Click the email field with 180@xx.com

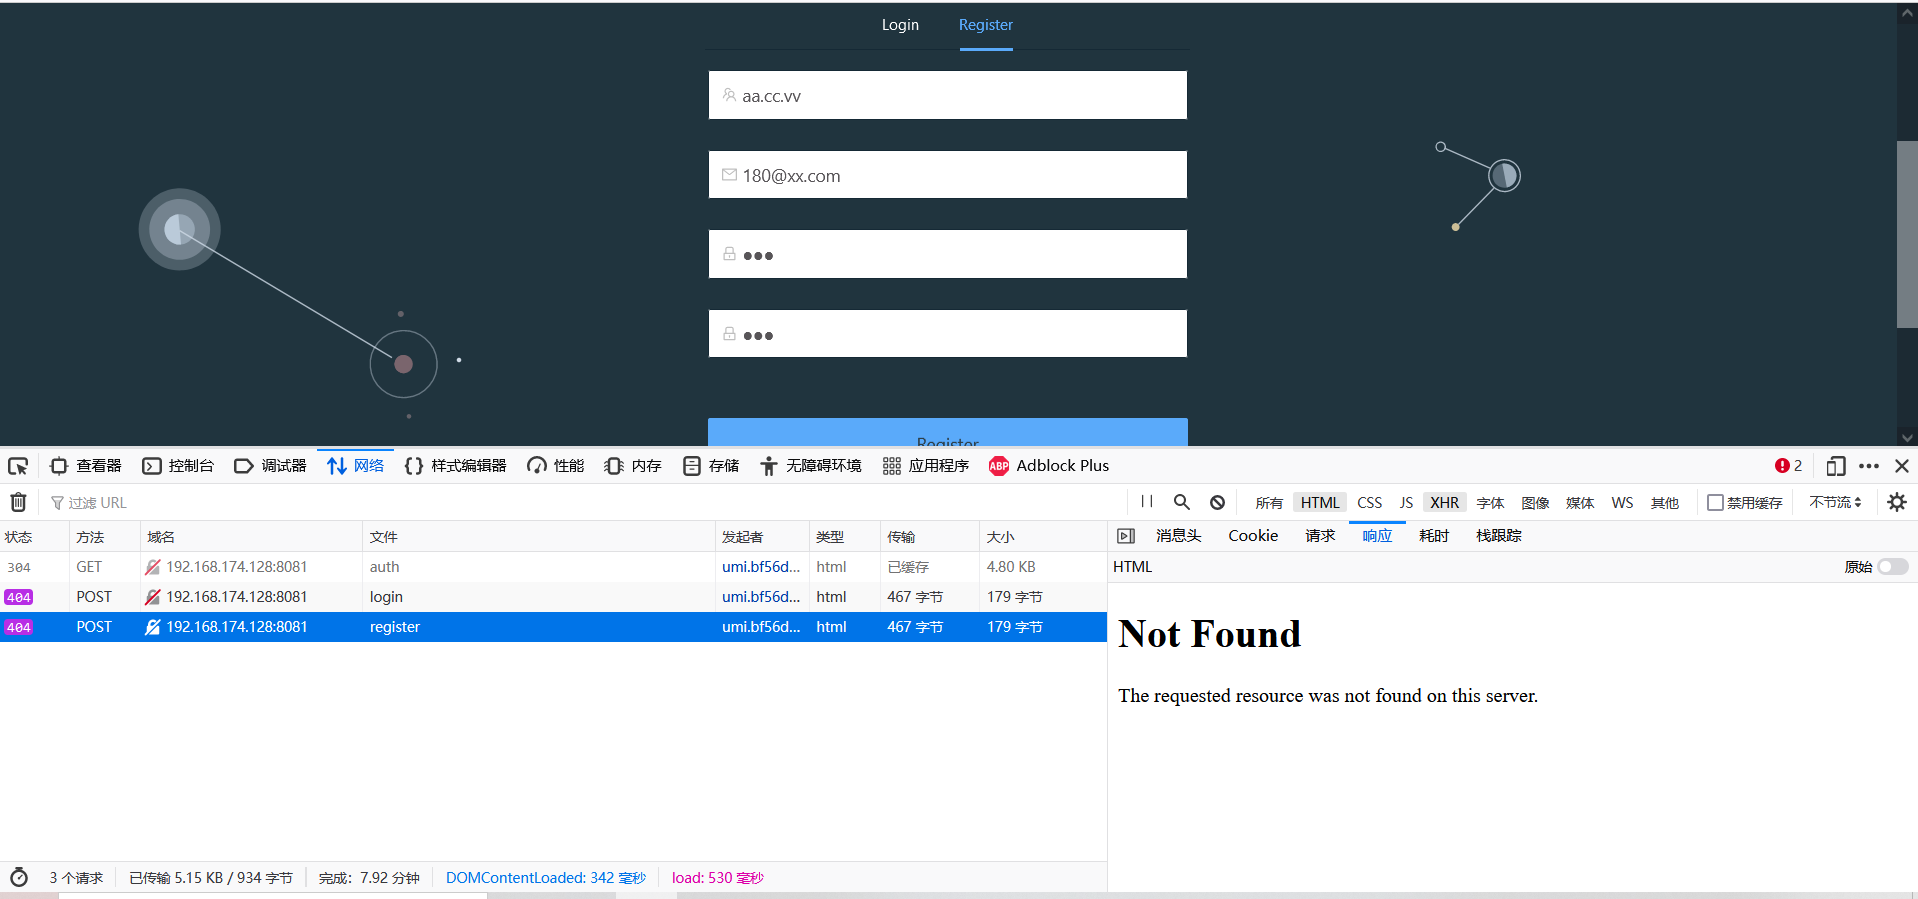(x=948, y=175)
